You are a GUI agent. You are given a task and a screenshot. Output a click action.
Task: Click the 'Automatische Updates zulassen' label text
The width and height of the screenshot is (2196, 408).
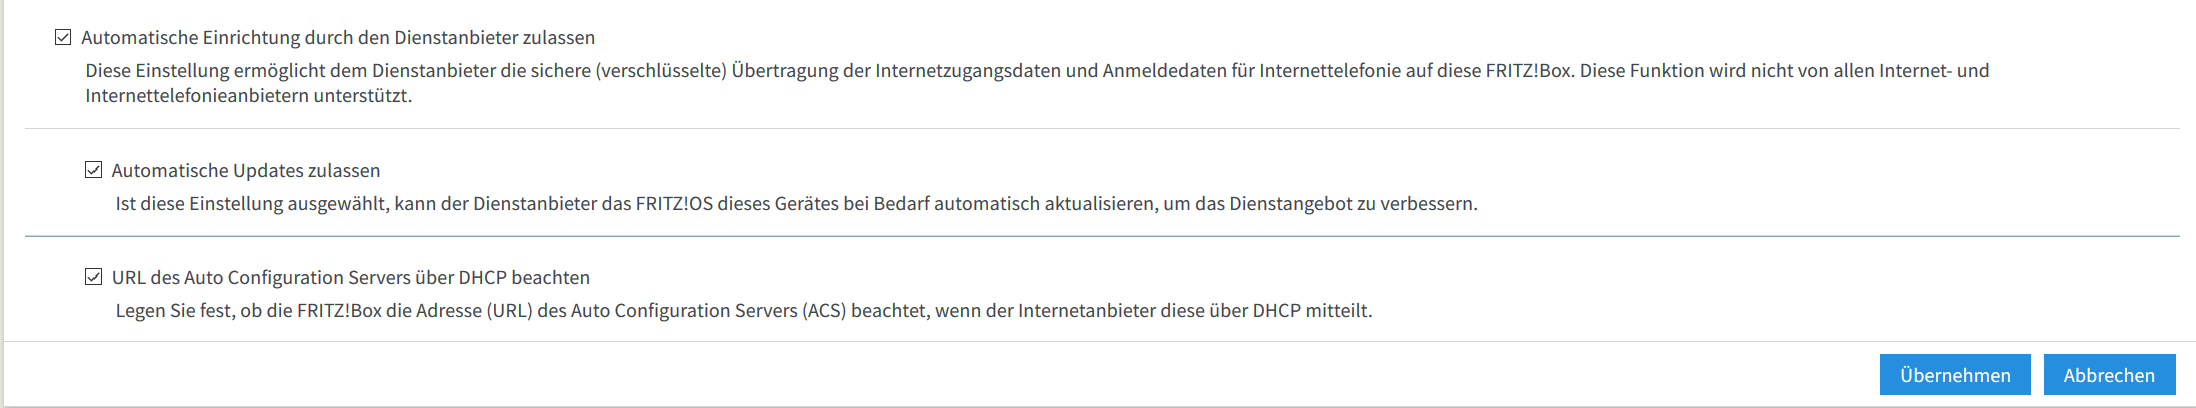coord(246,171)
